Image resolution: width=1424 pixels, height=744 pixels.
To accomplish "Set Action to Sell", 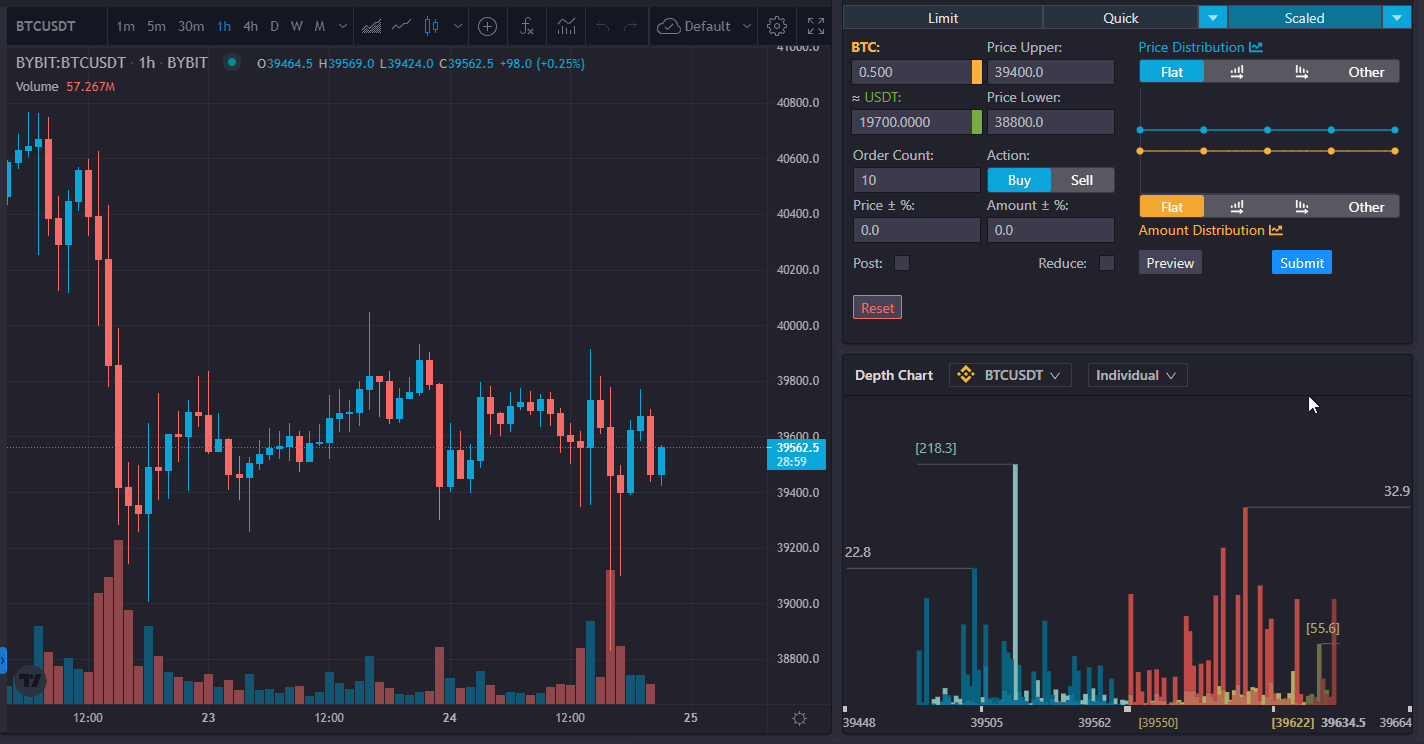I will pyautogui.click(x=1082, y=180).
